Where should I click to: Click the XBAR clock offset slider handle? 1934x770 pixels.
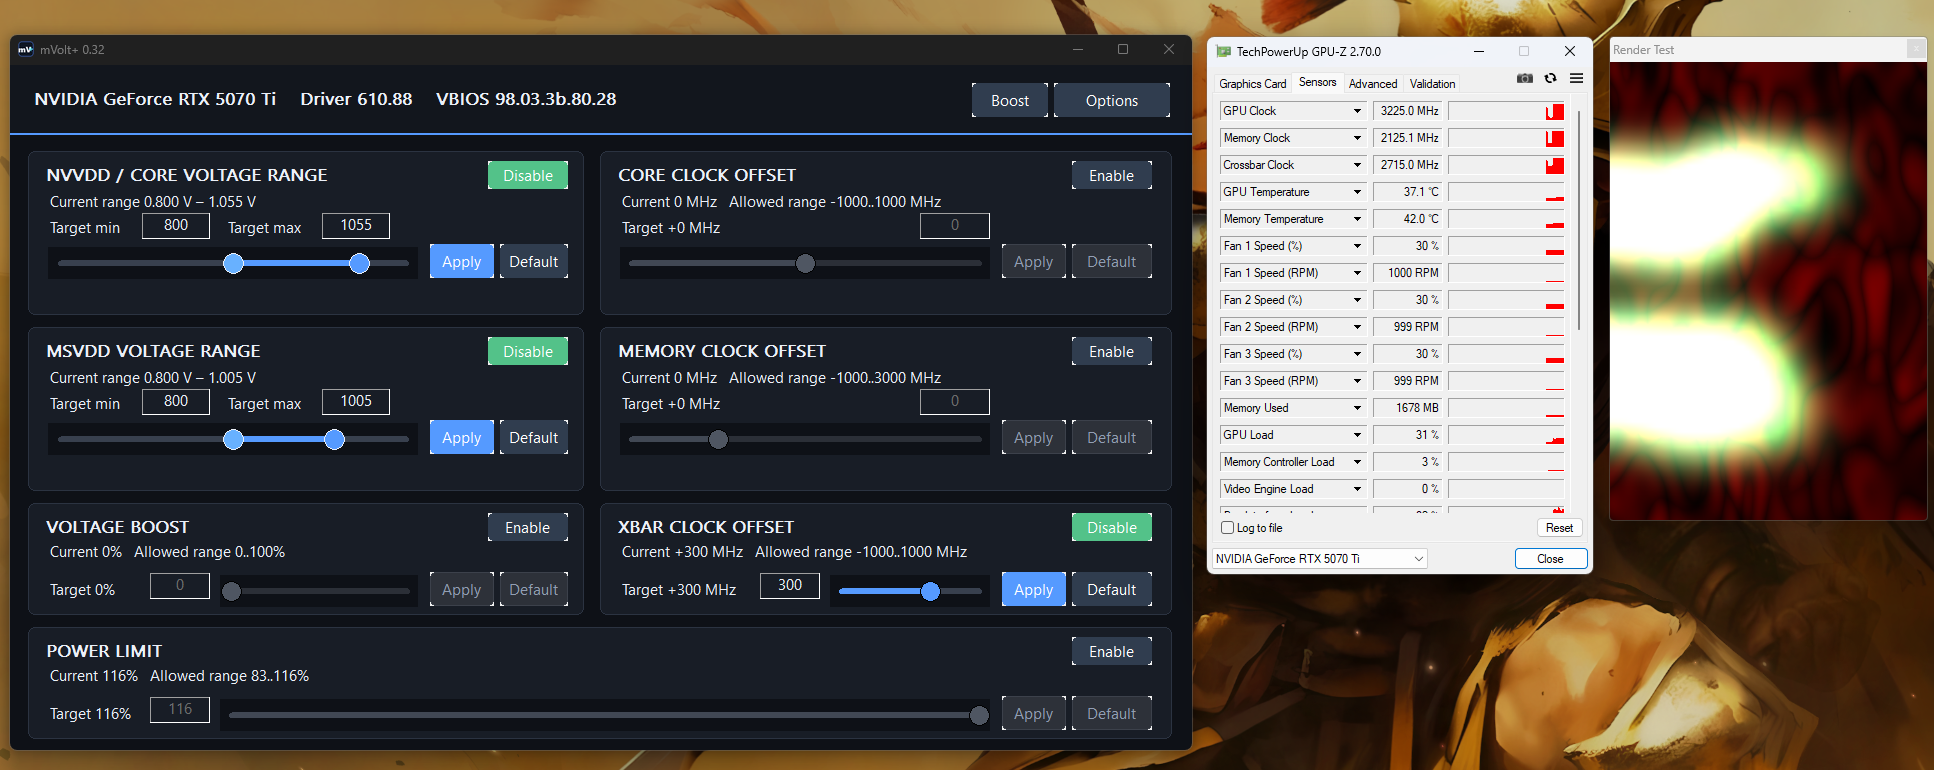pos(930,591)
